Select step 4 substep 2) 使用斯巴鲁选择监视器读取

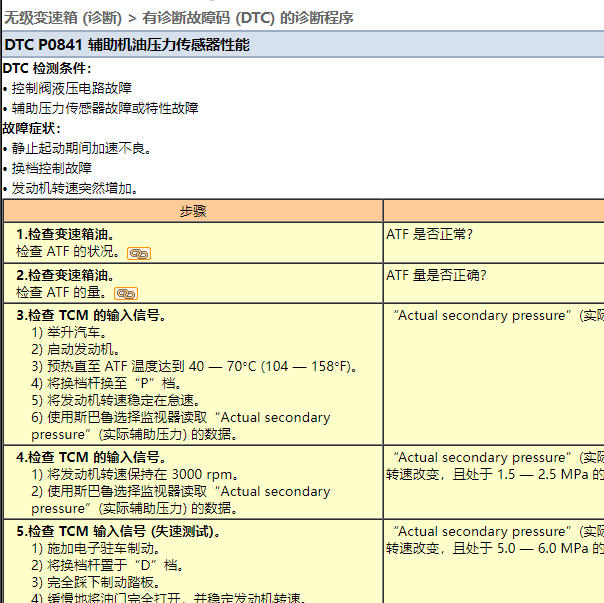[x=181, y=500]
